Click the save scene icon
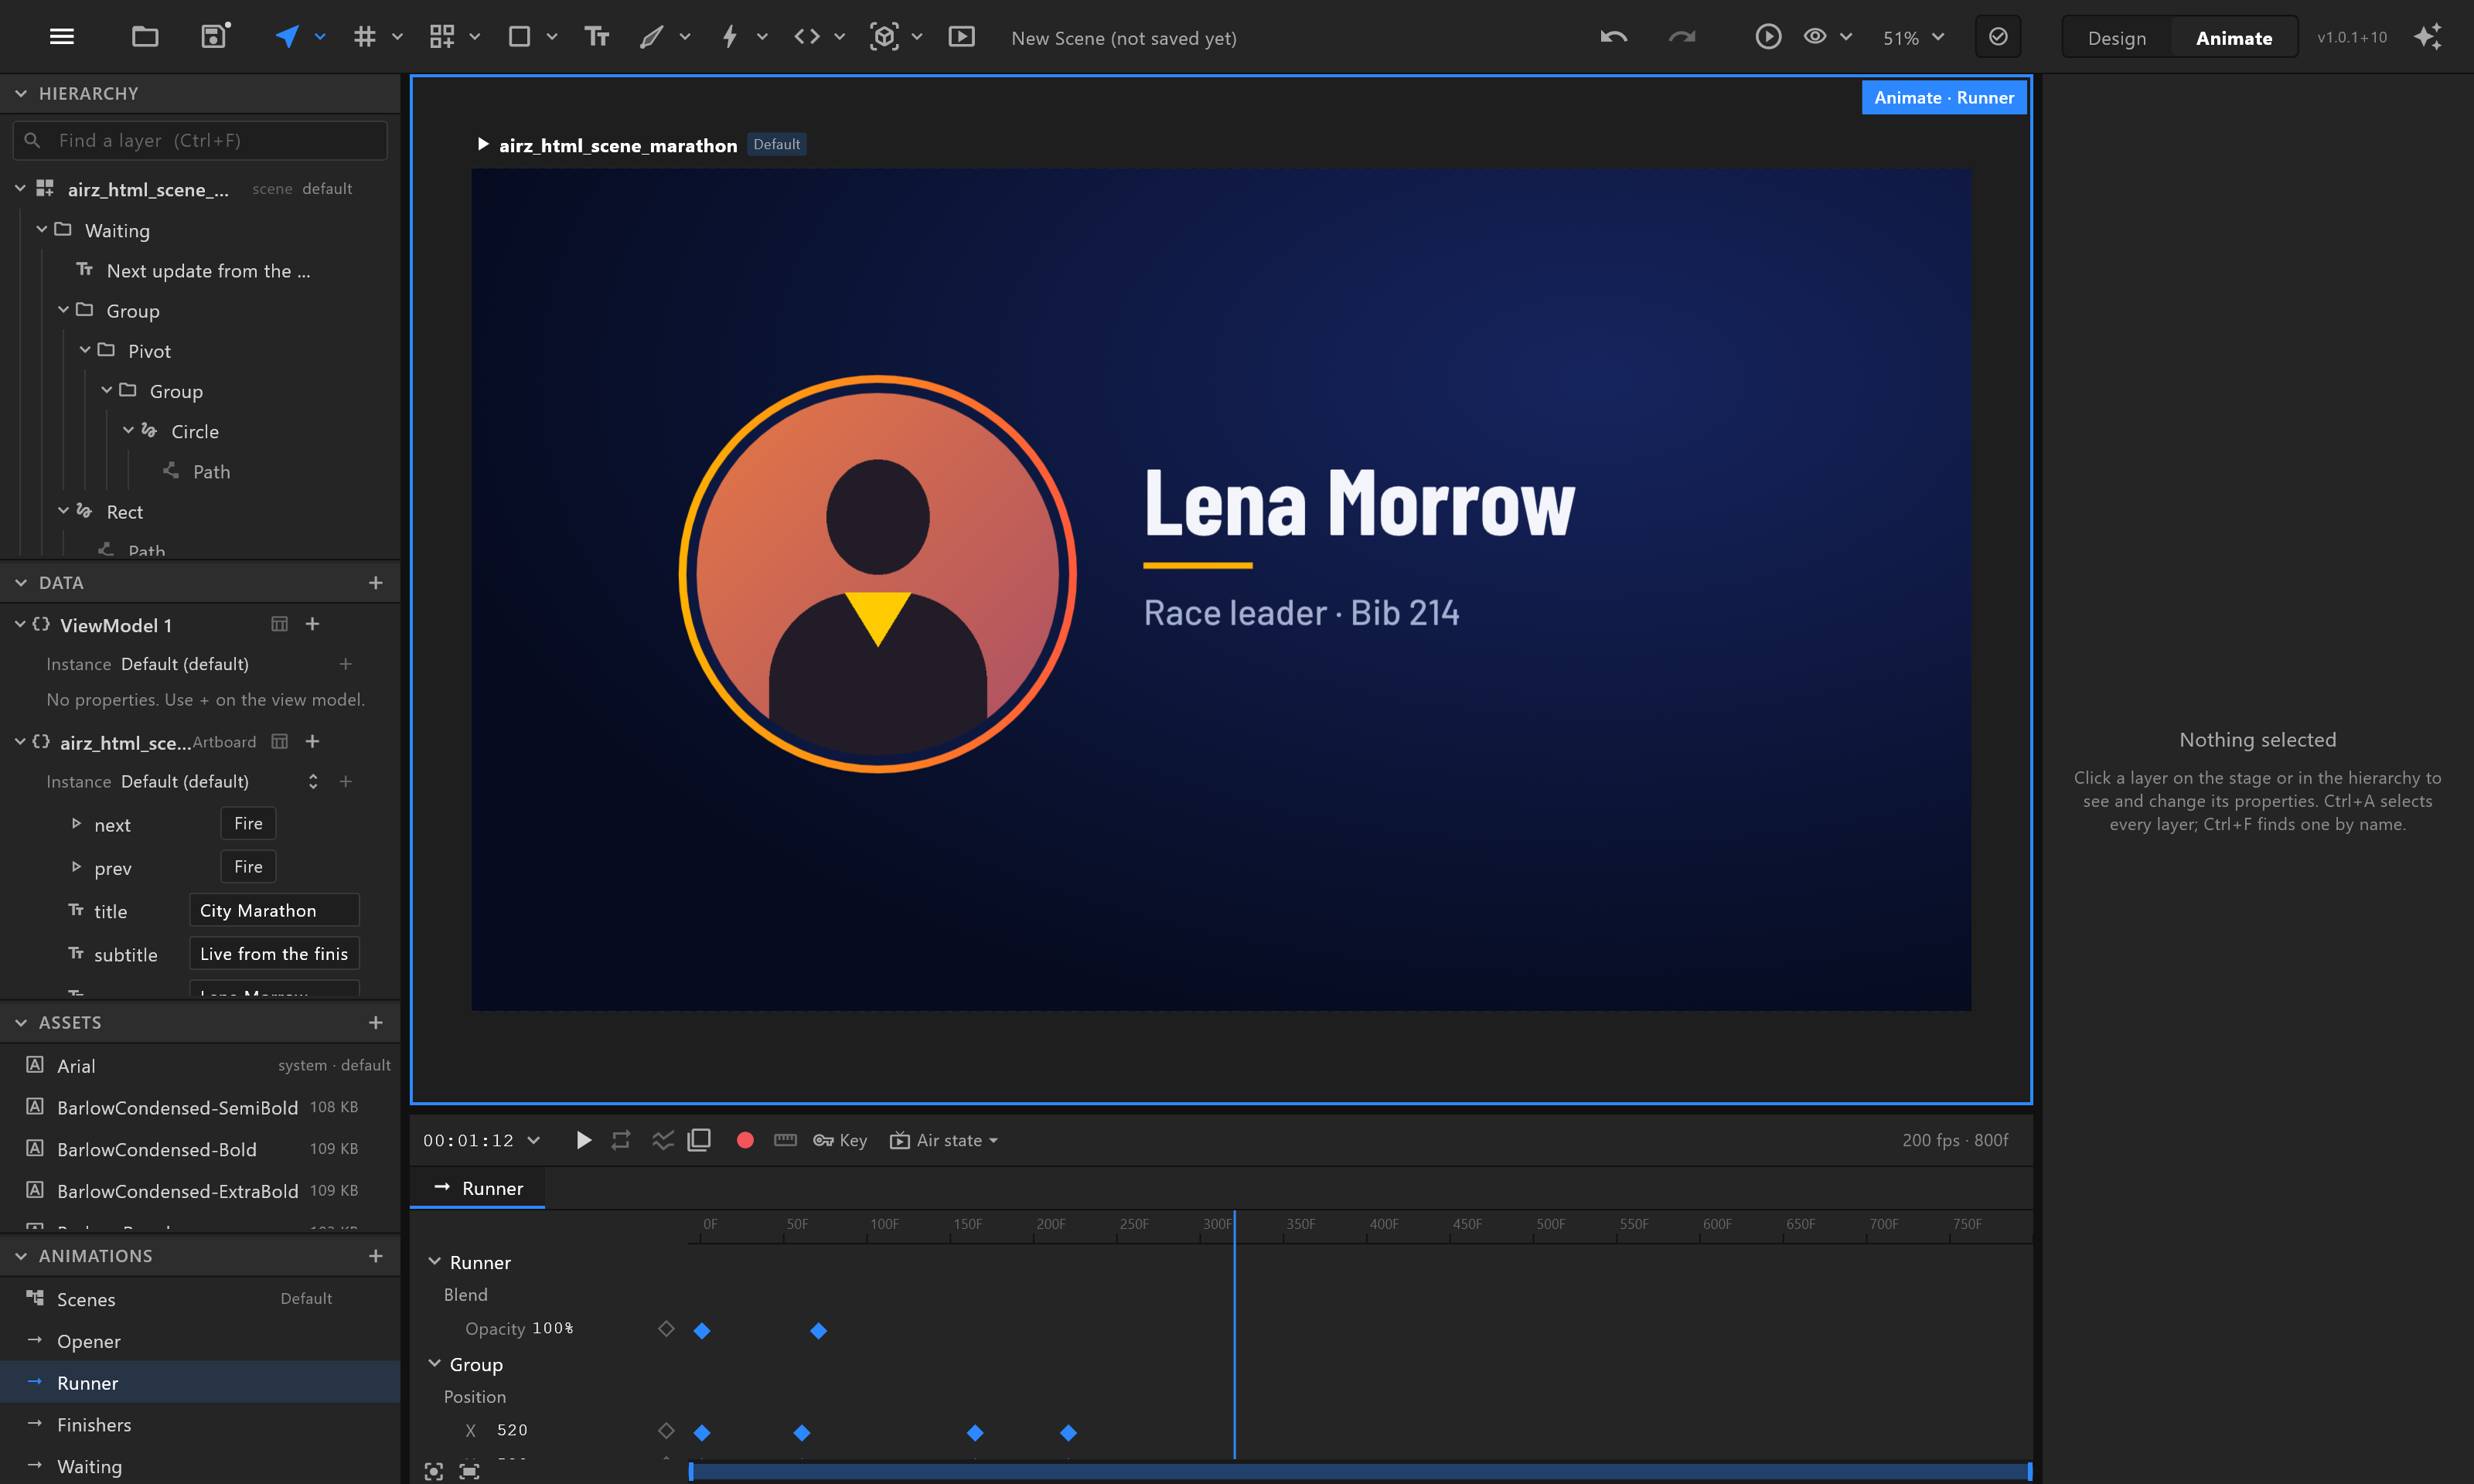This screenshot has width=2474, height=1484. pyautogui.click(x=215, y=37)
